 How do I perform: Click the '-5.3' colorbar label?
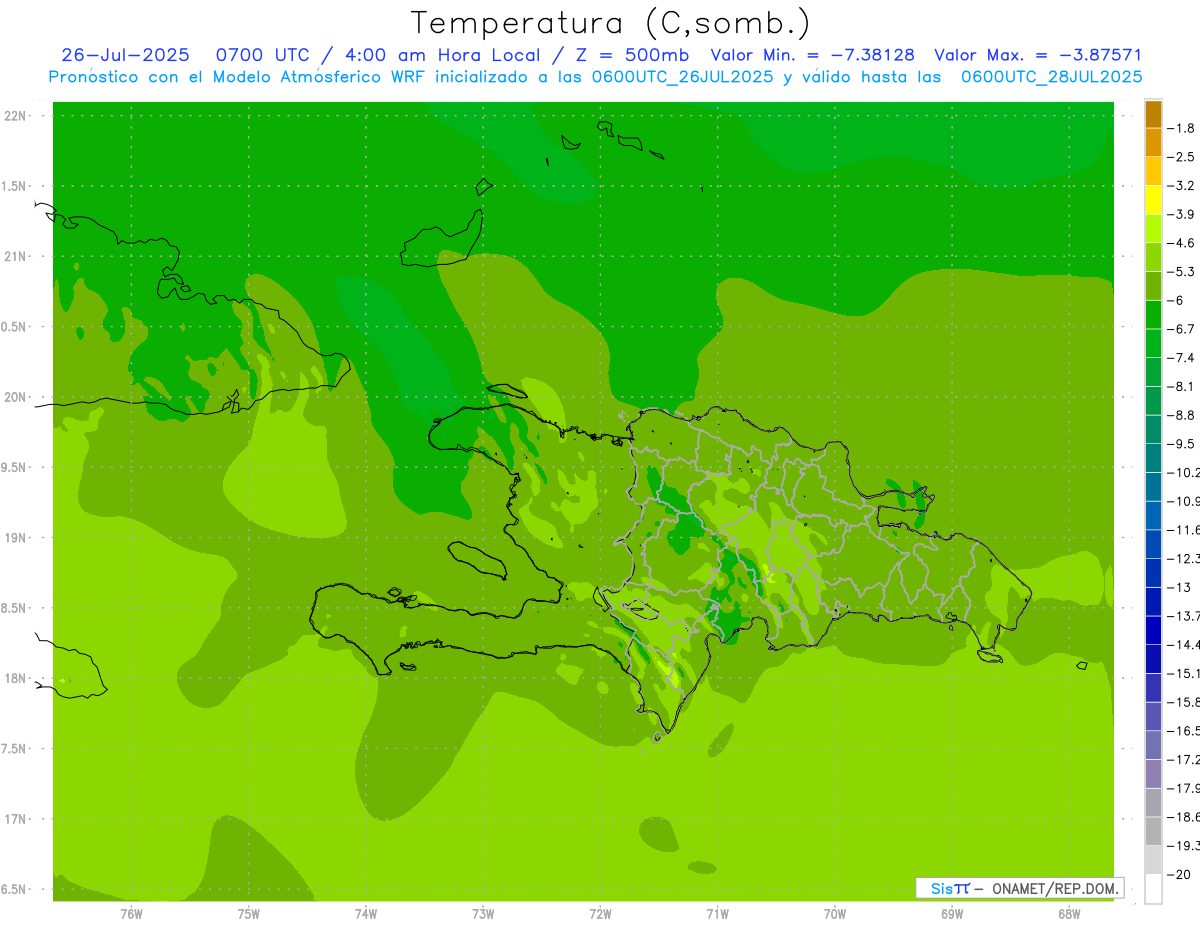point(1182,271)
